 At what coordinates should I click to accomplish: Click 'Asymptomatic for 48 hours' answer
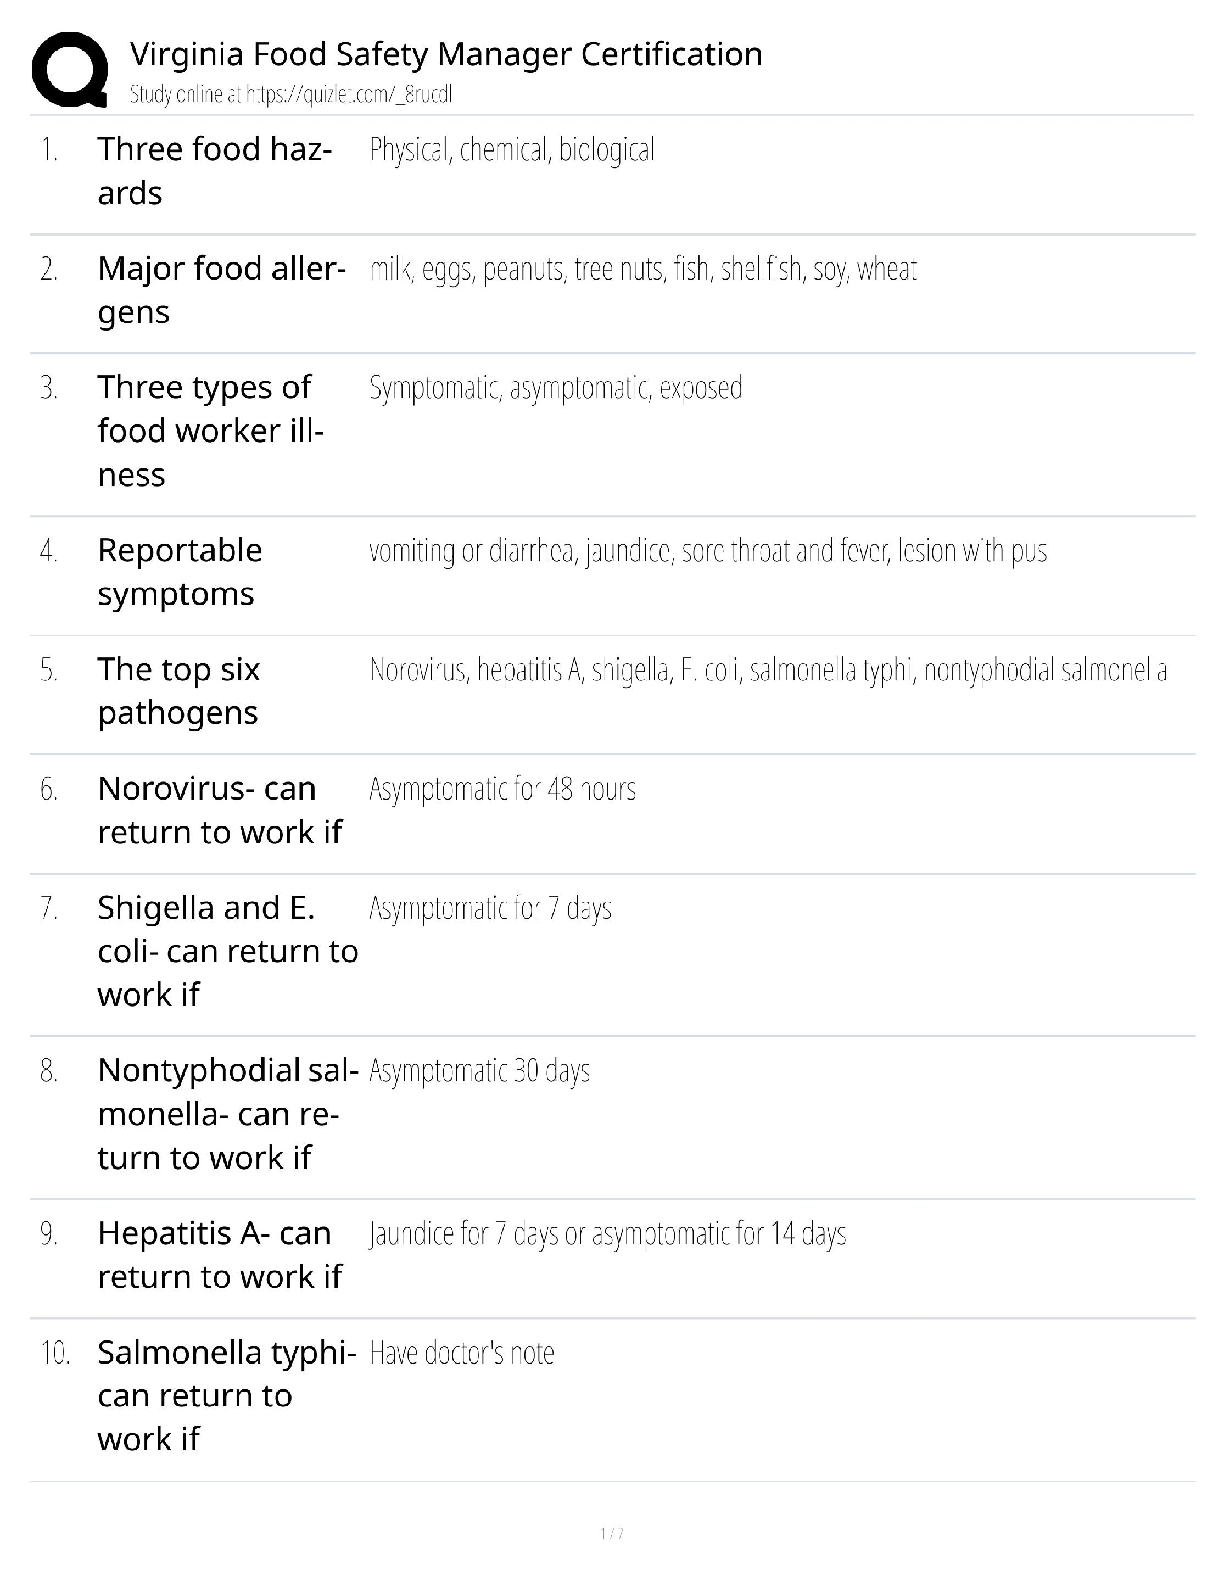(x=502, y=789)
